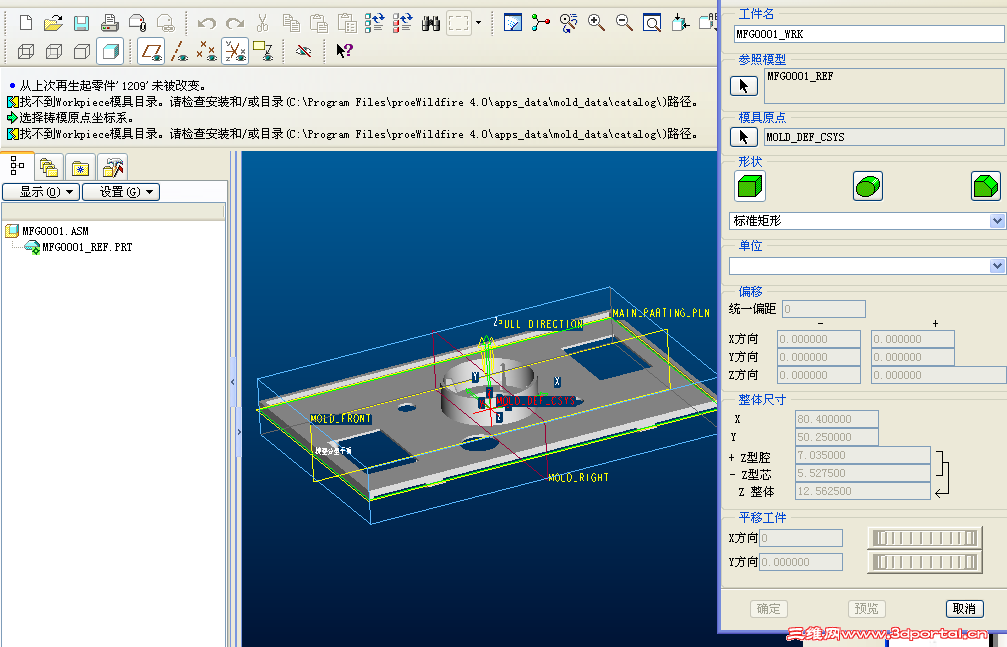Open an existing file via folder icon
The height and width of the screenshot is (647, 1007).
coord(53,23)
